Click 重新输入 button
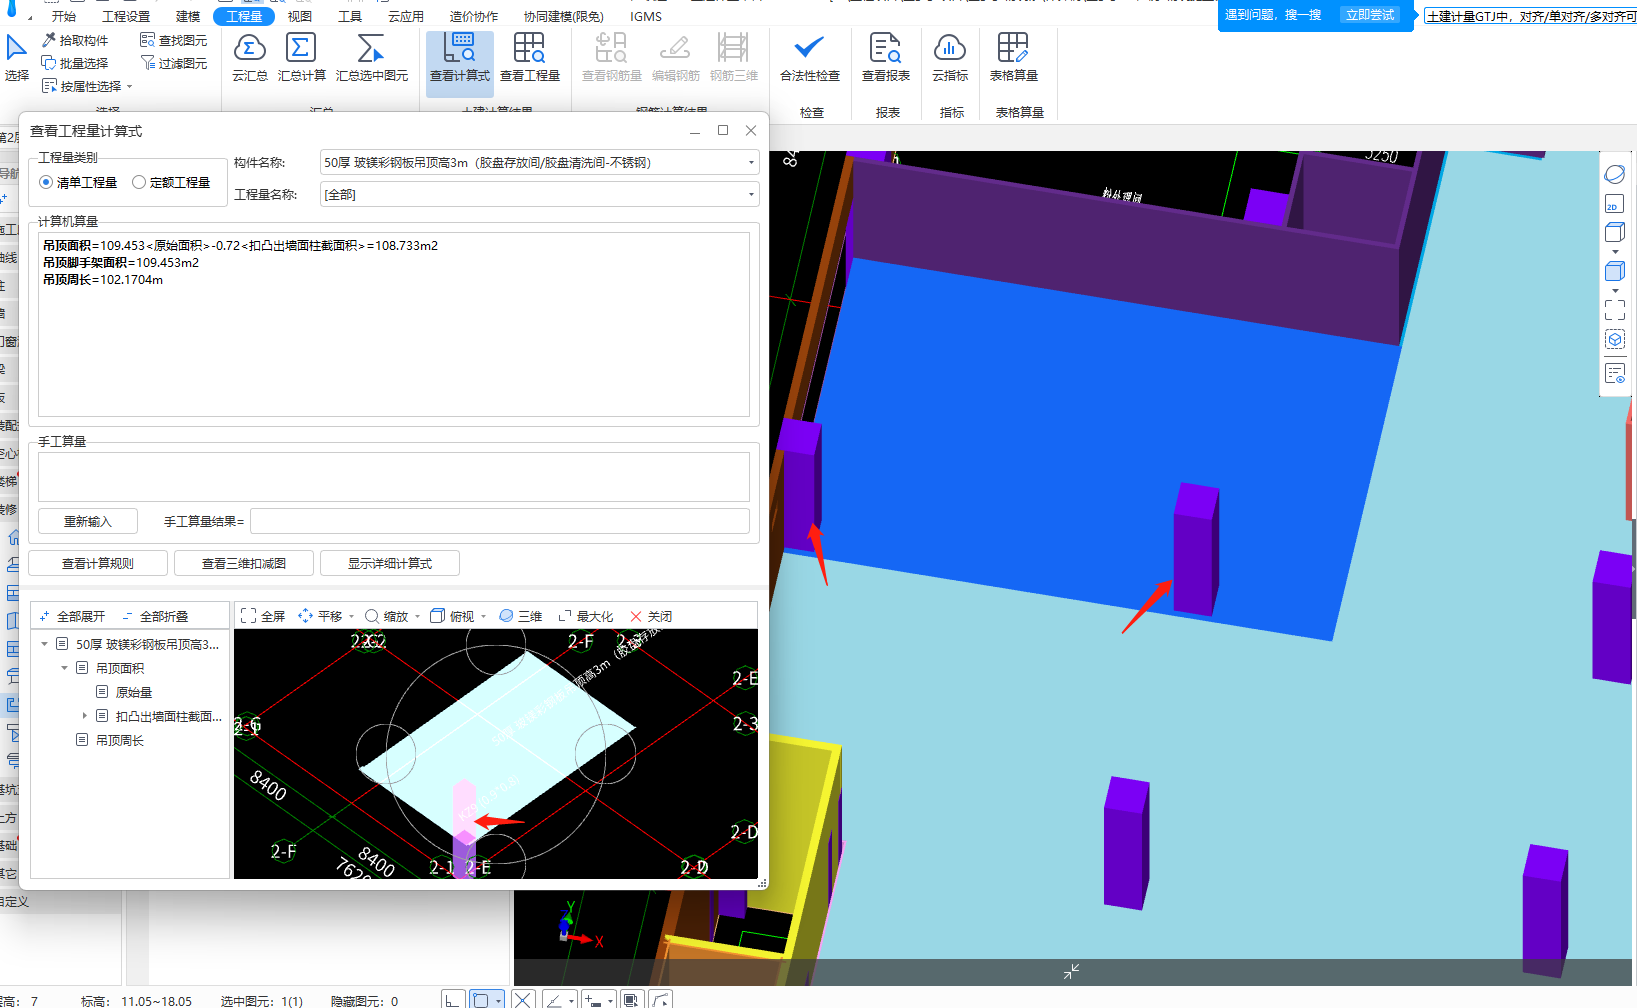The width and height of the screenshot is (1637, 1008). [88, 521]
